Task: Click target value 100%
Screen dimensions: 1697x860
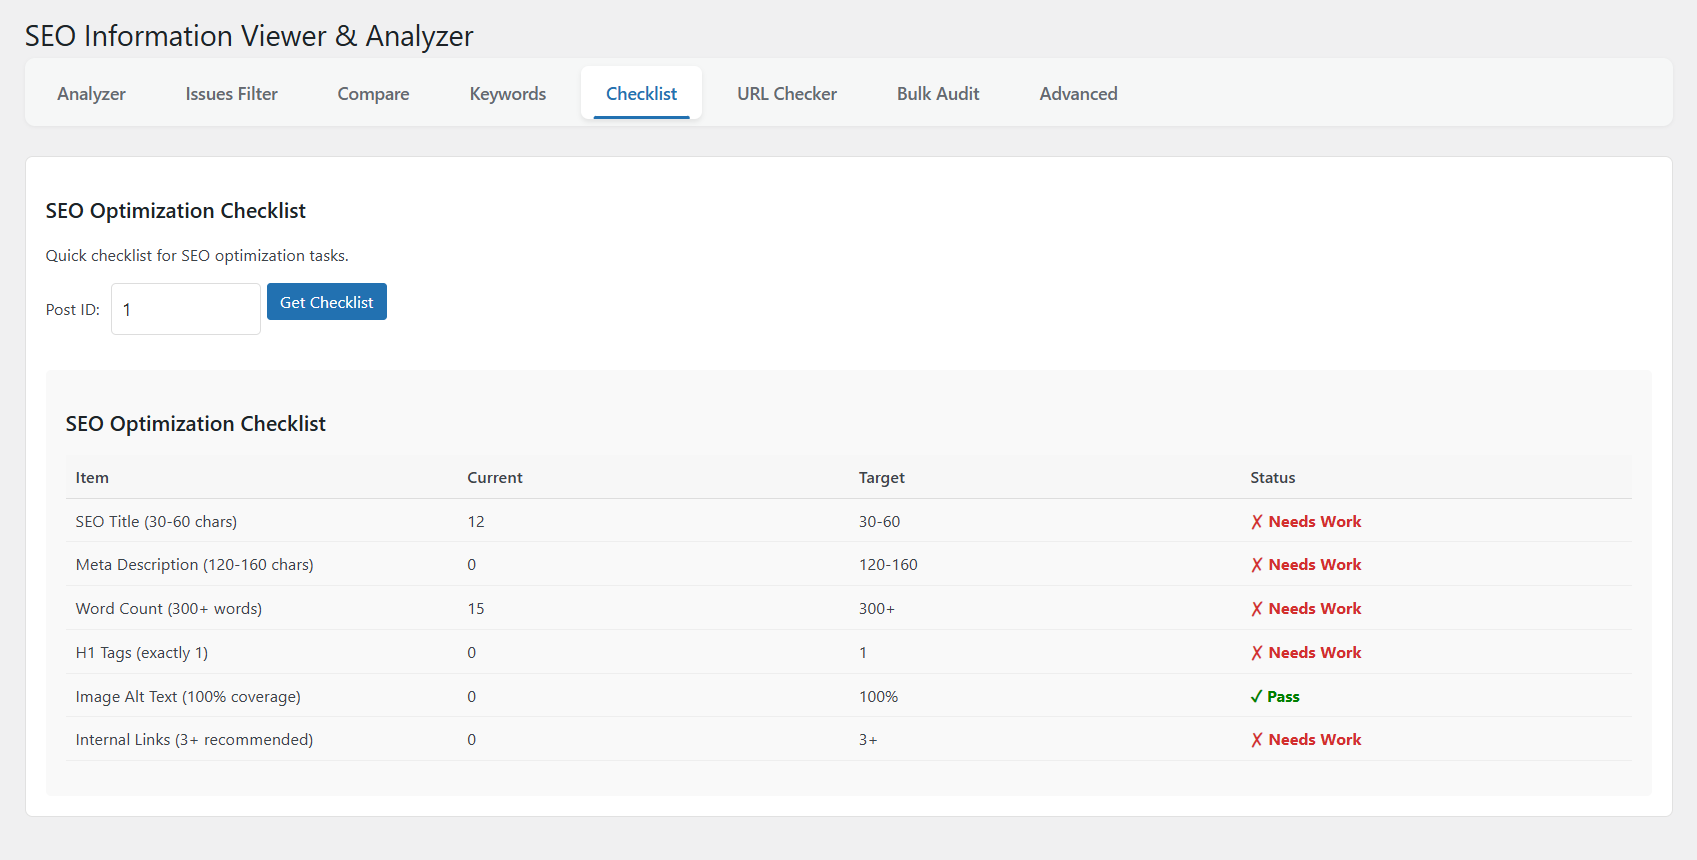Action: (878, 697)
